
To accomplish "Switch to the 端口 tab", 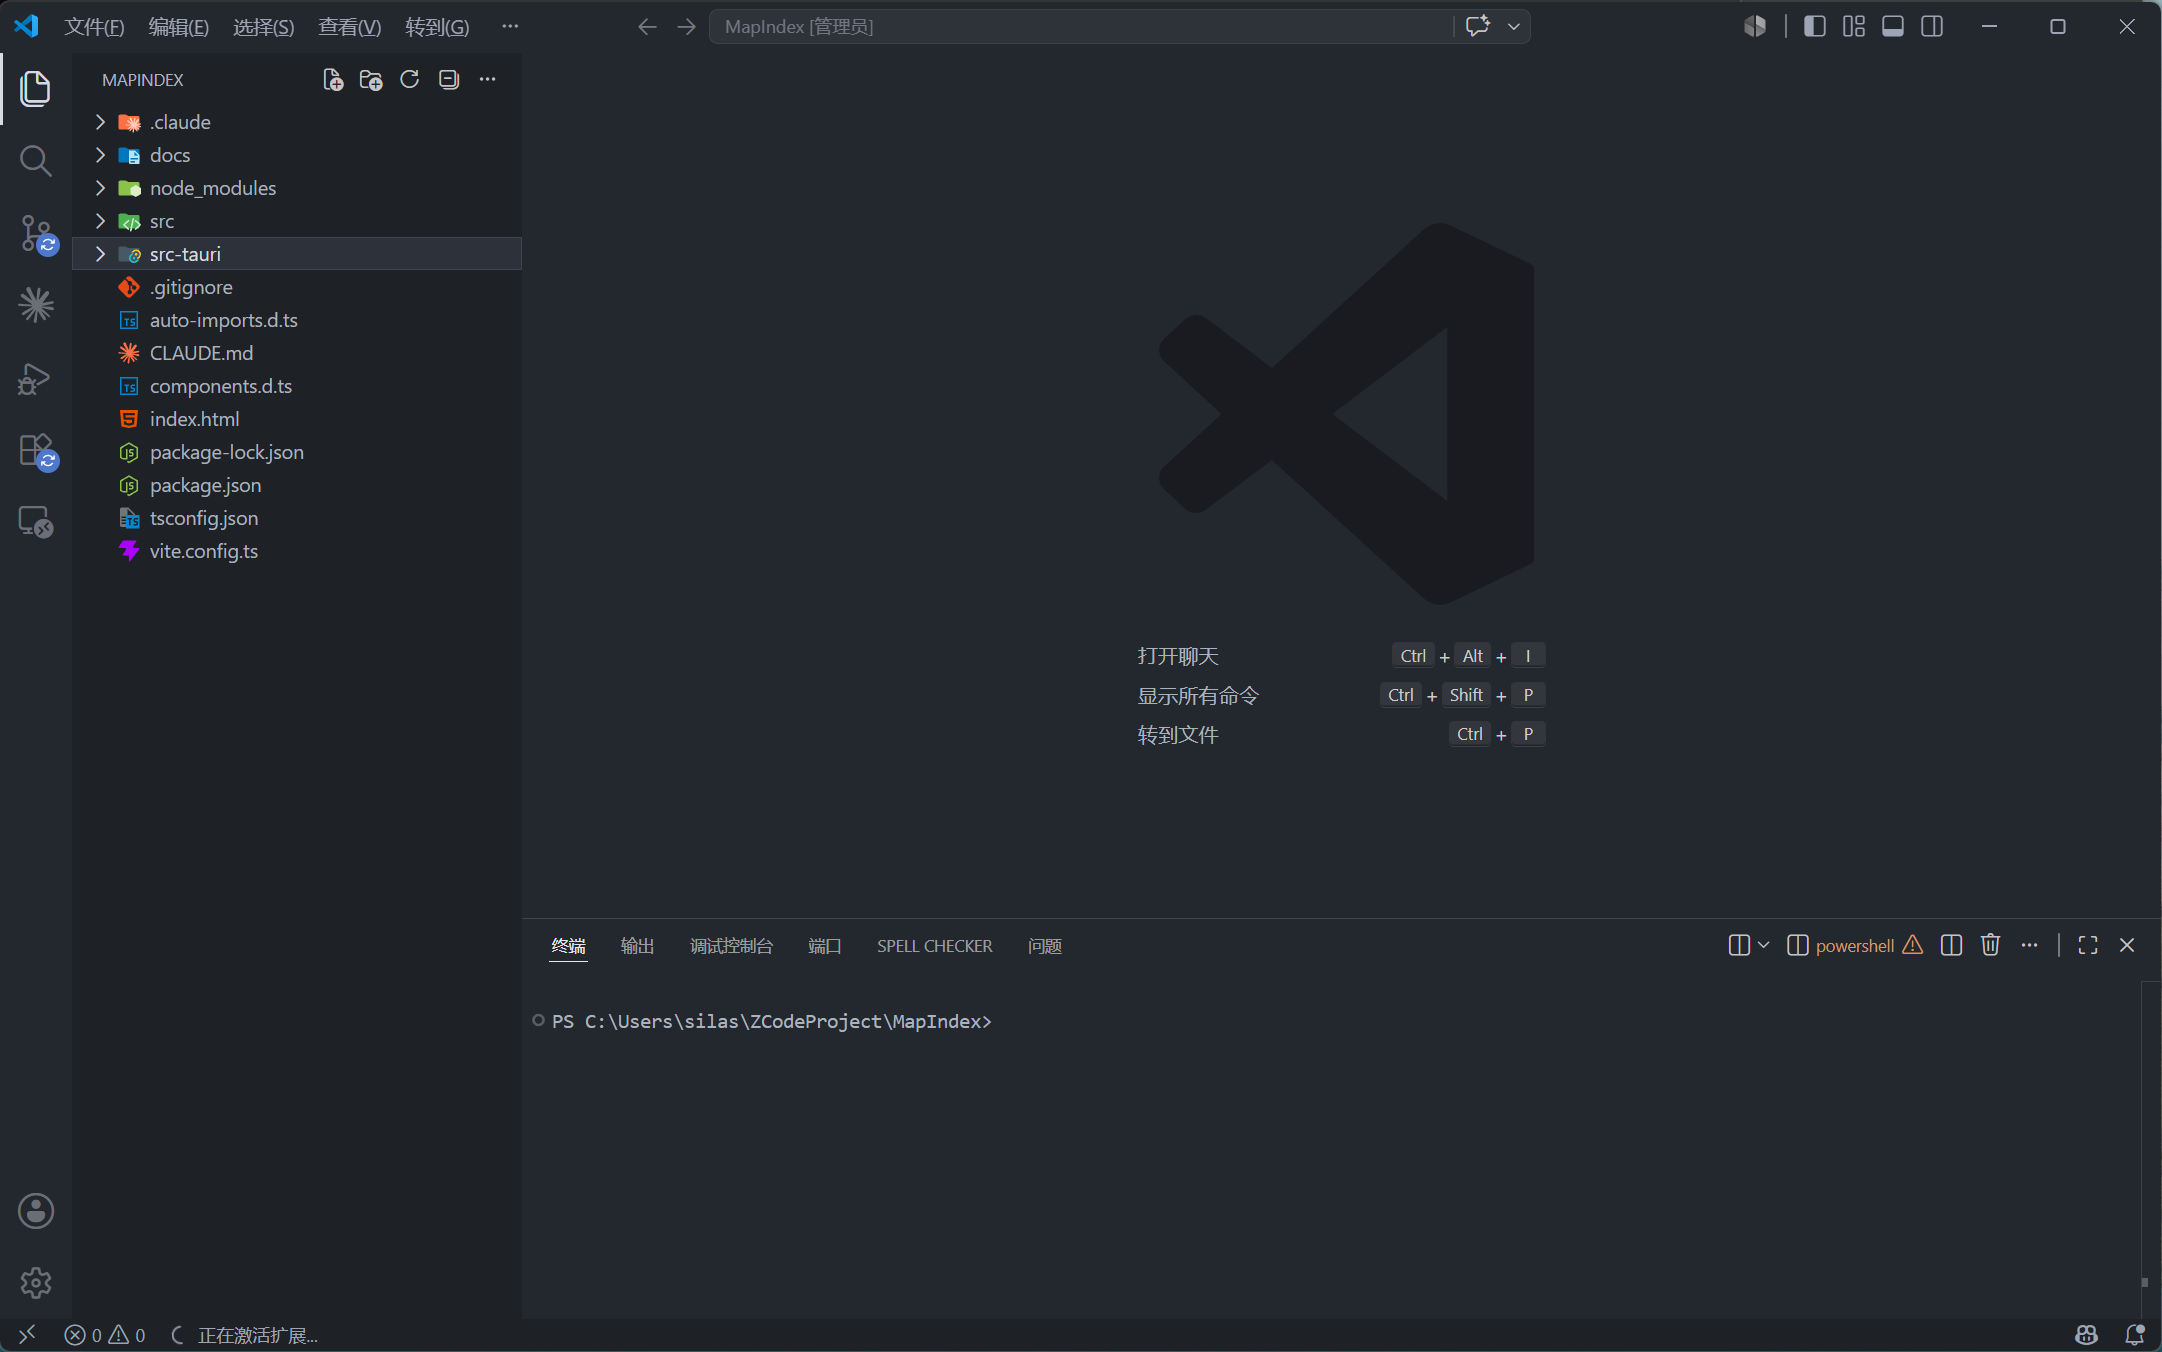I will pyautogui.click(x=824, y=946).
